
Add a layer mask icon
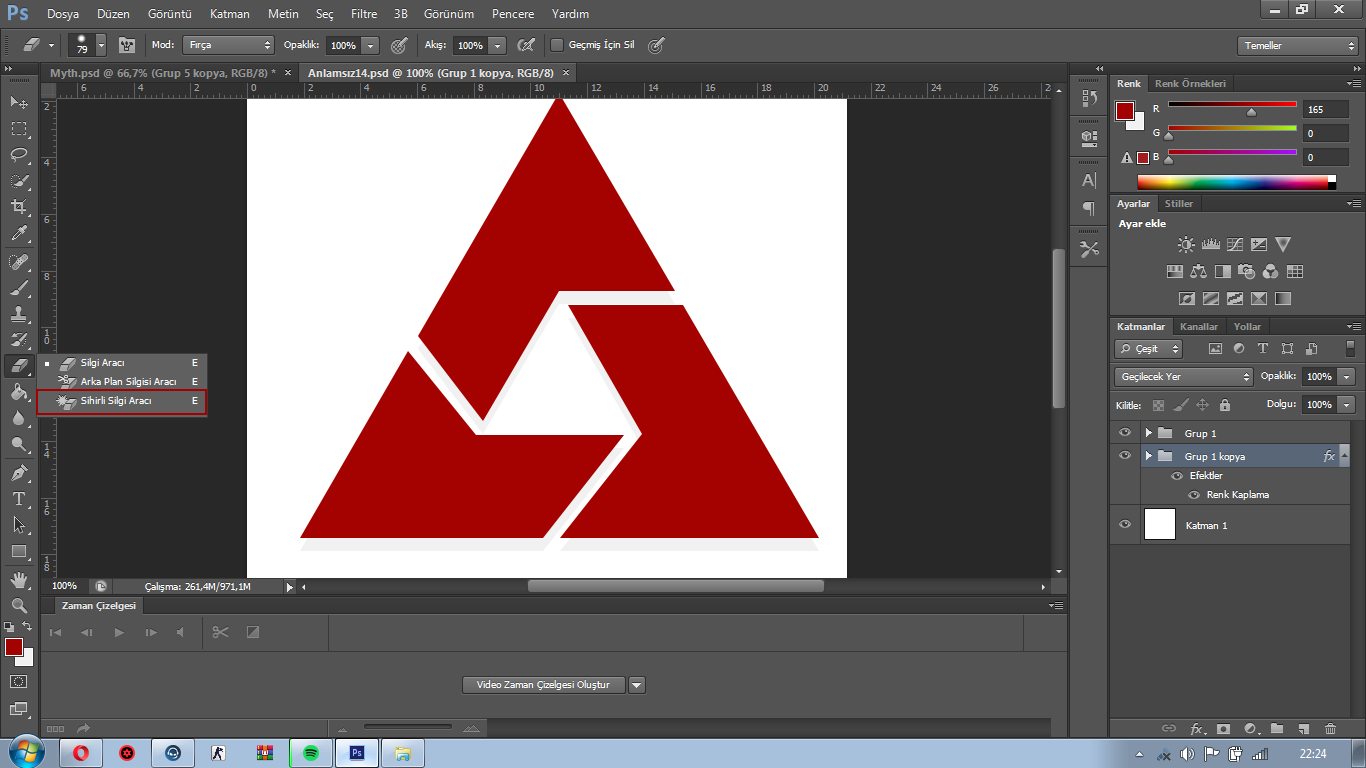point(1222,729)
